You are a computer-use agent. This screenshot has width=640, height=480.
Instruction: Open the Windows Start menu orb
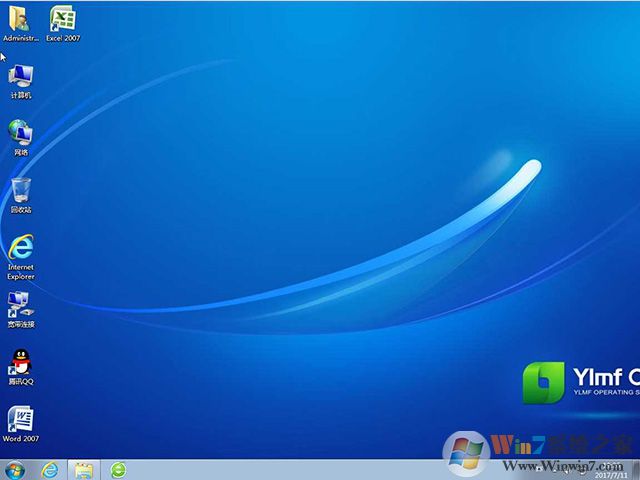click(x=15, y=471)
